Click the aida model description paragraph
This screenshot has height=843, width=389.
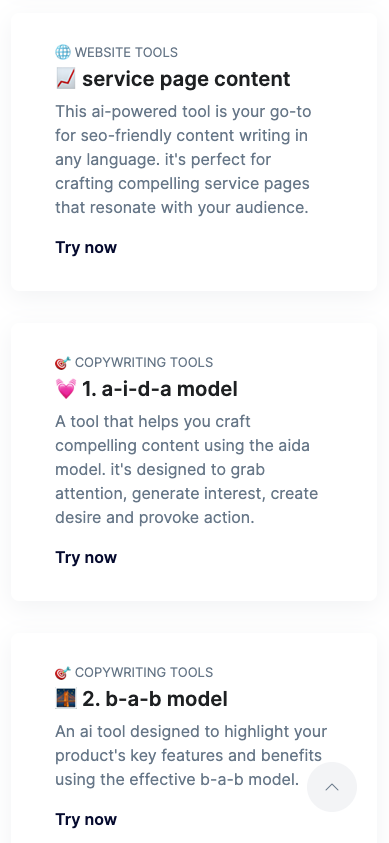coord(186,469)
